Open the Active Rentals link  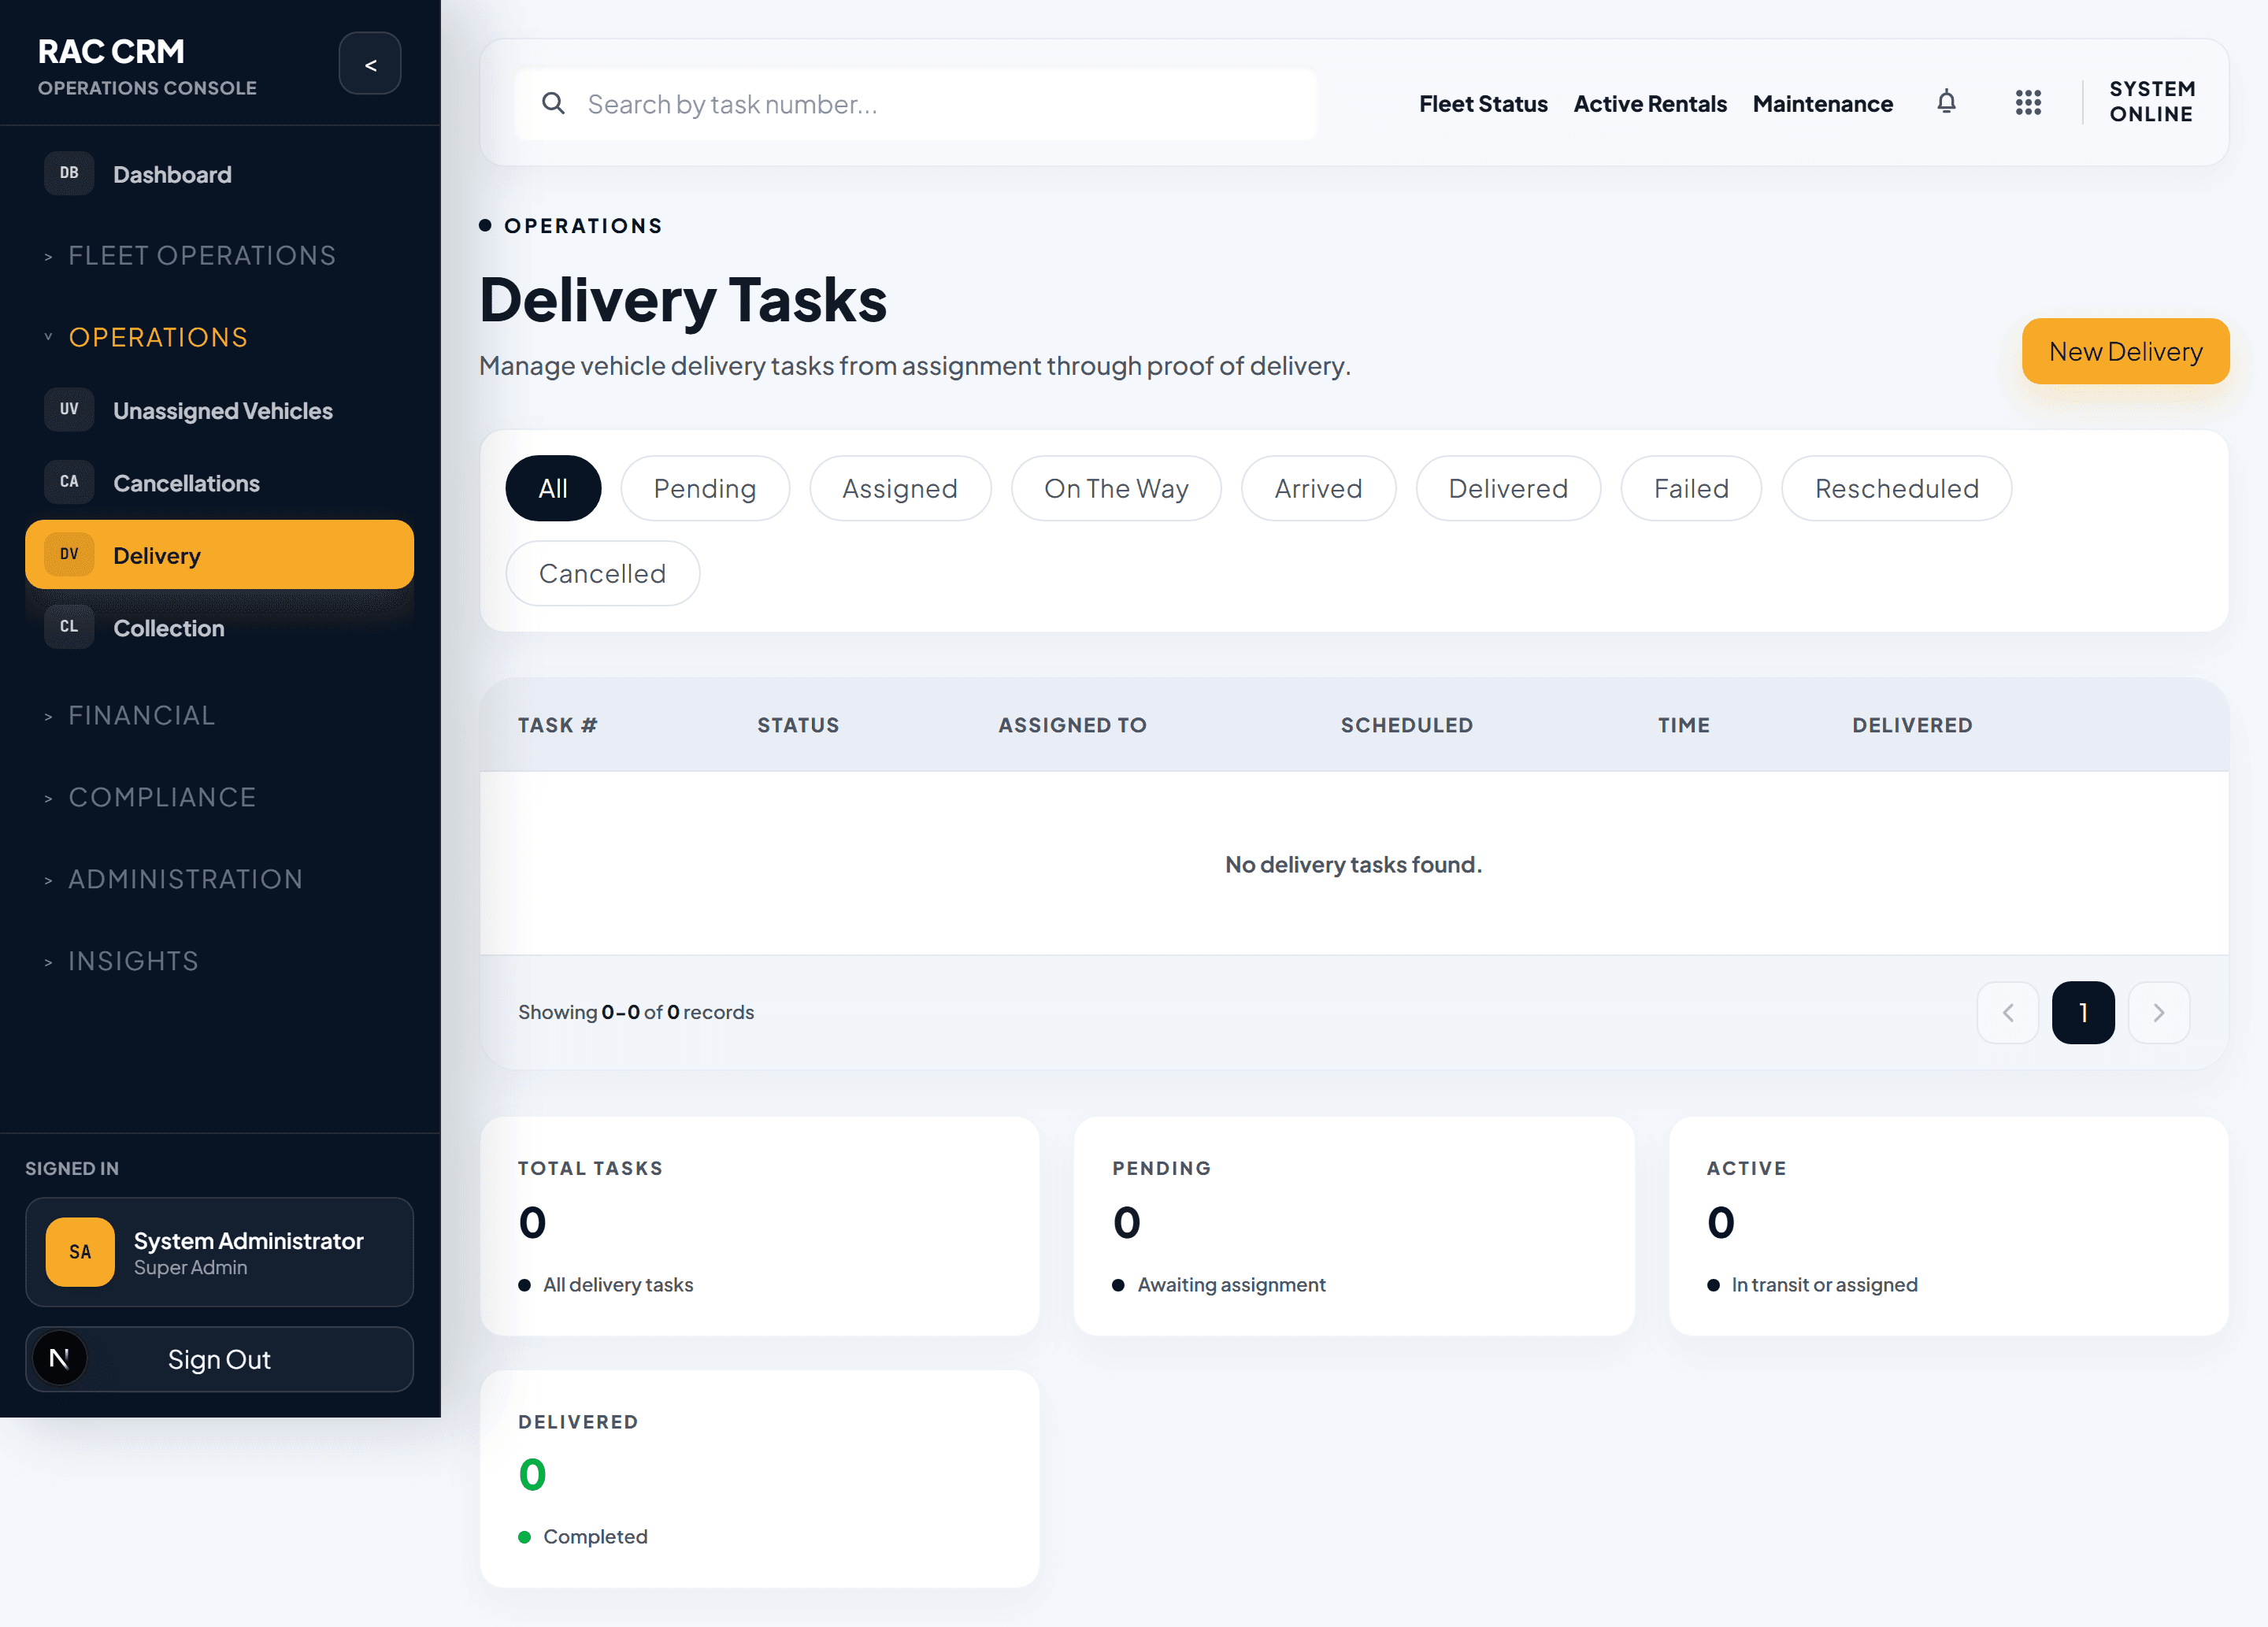tap(1650, 104)
